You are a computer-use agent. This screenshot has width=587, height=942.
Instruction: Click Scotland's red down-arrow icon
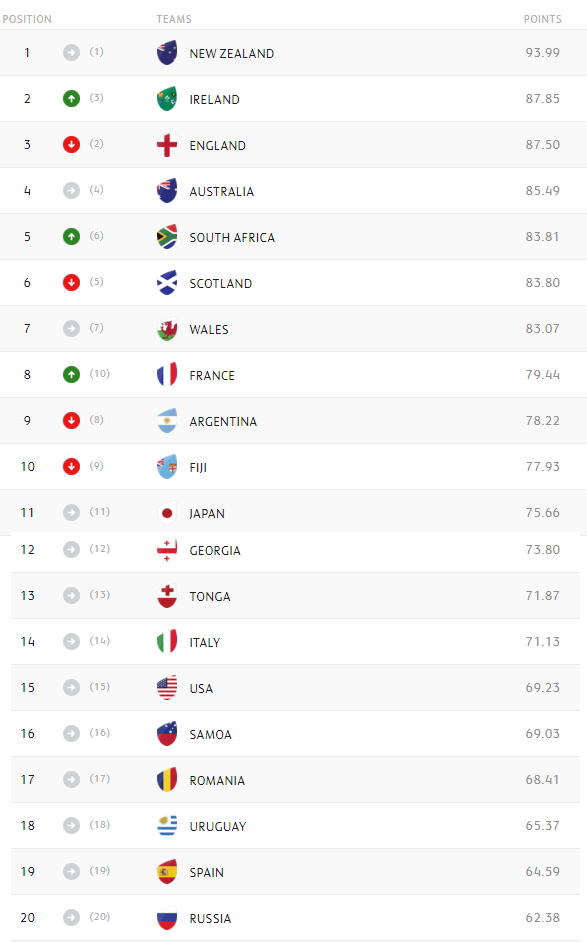[x=71, y=282]
